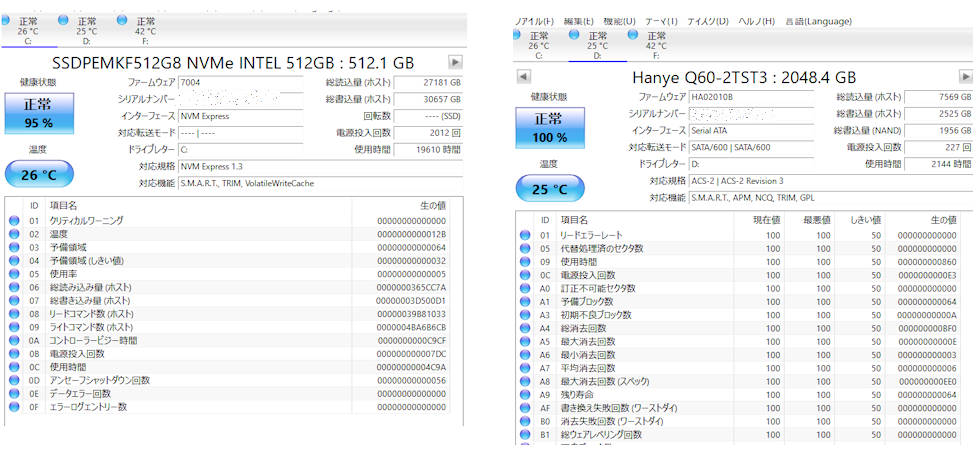Click next-disk arrow right of Hanye Q60-2TST3
This screenshot has width=979, height=453.
(965, 77)
